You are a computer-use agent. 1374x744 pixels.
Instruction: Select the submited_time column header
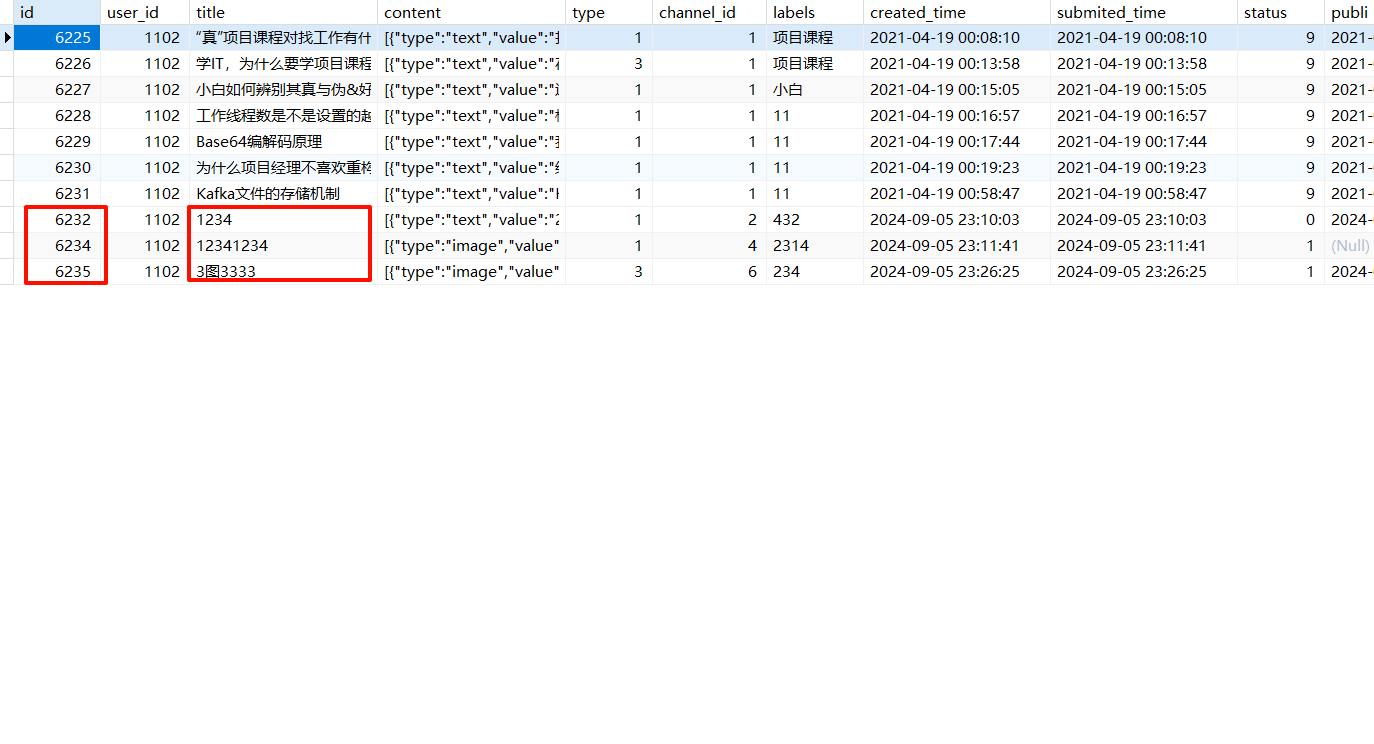(x=1144, y=12)
